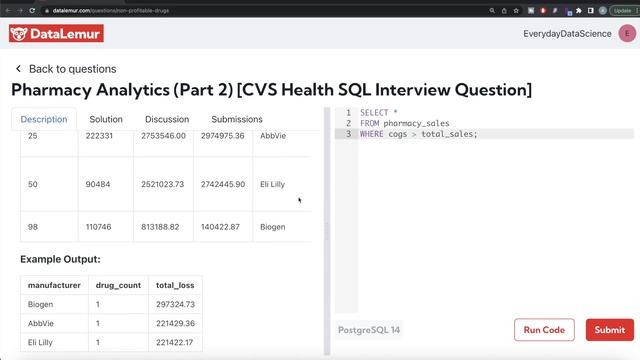The image size is (640, 360).
Task: Click the Biogen cell in the sample data table
Action: coord(273,227)
